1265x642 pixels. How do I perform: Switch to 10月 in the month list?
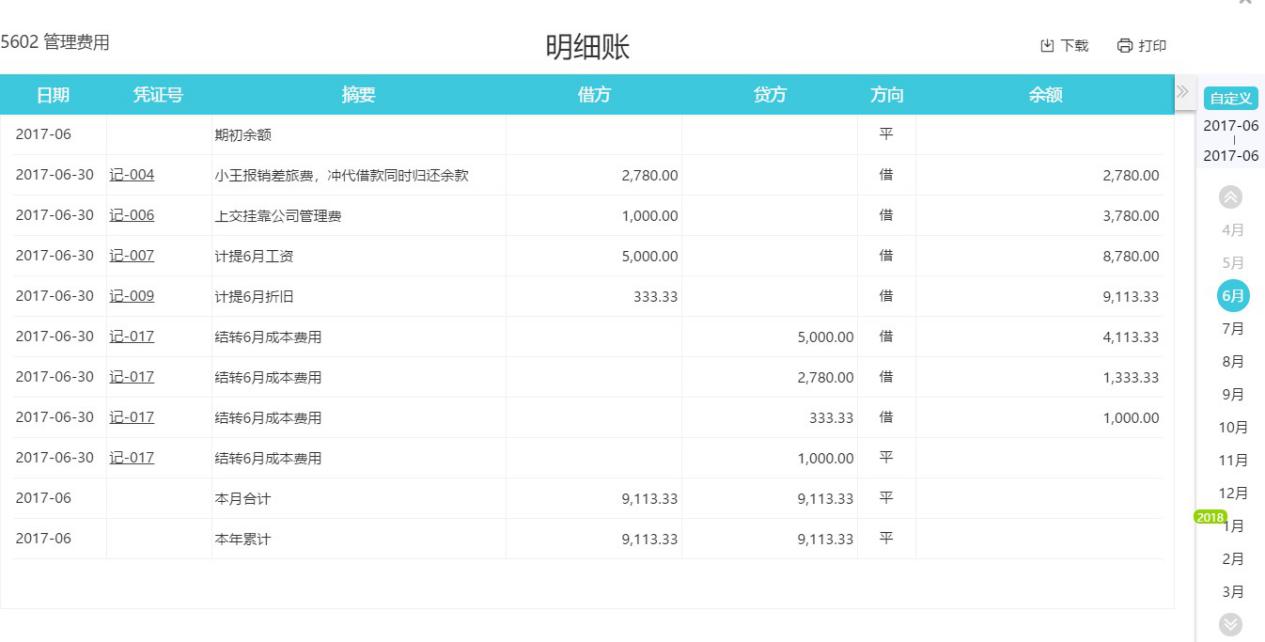pyautogui.click(x=1233, y=428)
